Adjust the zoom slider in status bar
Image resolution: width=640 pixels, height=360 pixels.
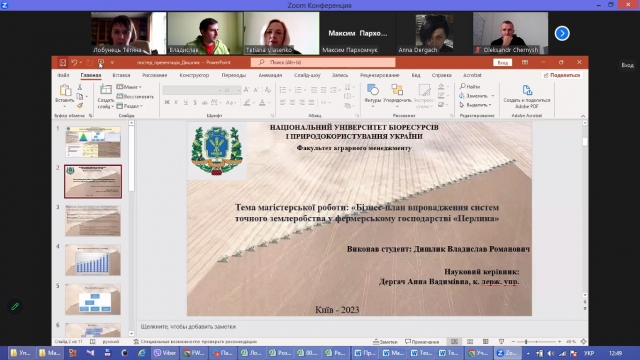point(526,342)
